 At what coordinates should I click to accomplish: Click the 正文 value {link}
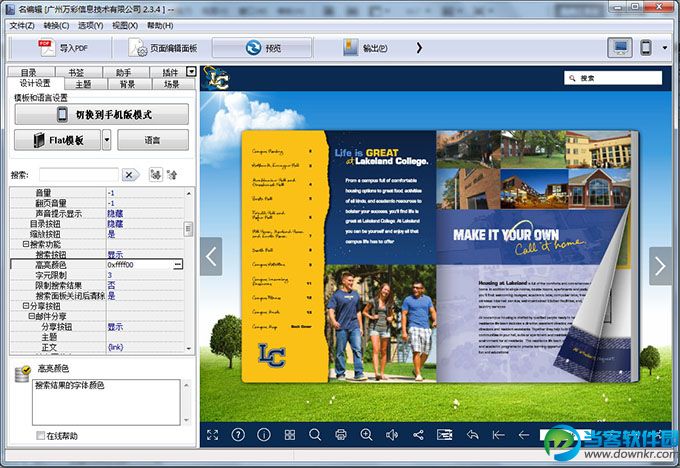coord(115,347)
